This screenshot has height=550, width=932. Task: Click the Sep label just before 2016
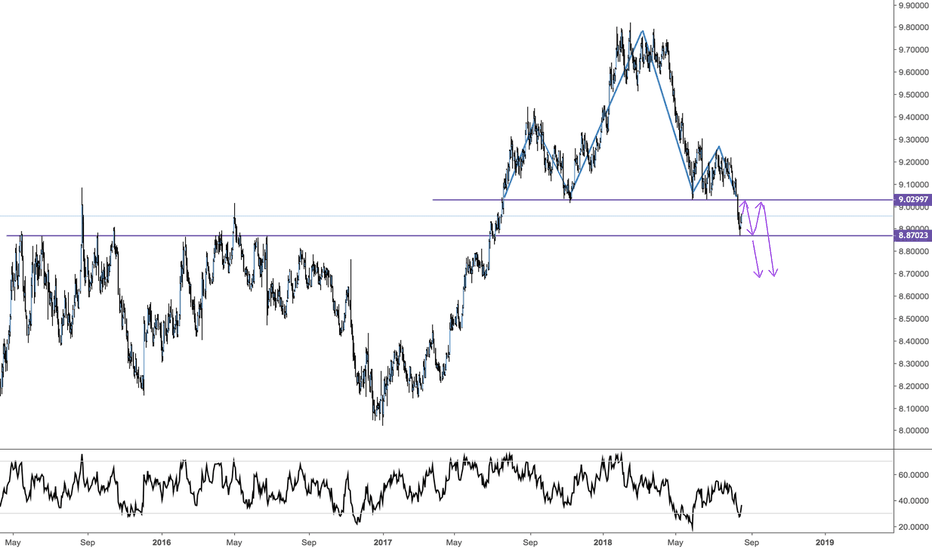87,542
